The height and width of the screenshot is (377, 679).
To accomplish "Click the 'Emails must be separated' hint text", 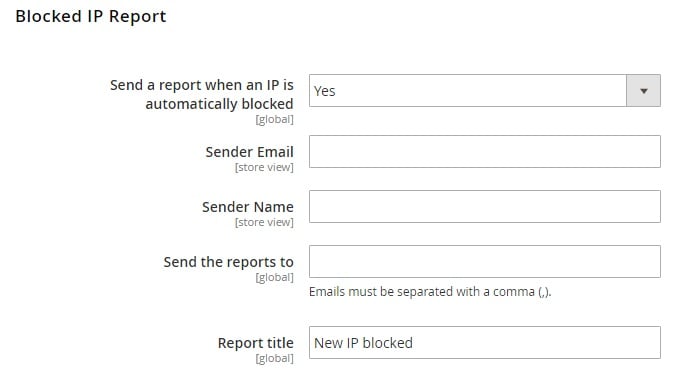I will [430, 292].
